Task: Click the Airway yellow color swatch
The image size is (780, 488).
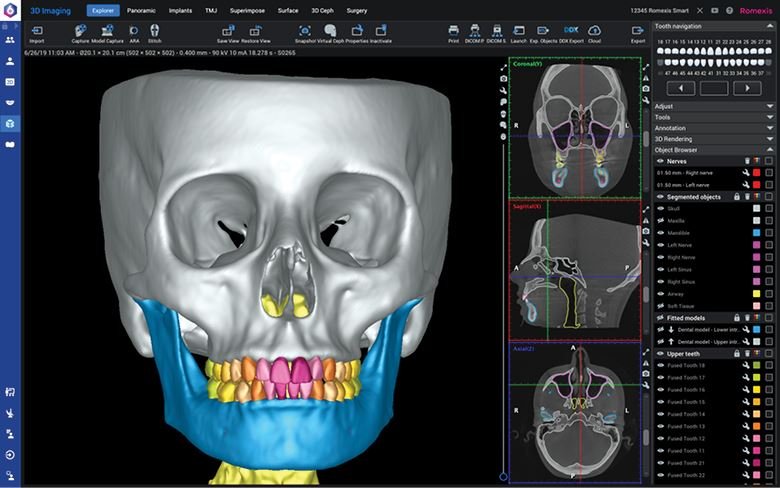Action: 756,294
